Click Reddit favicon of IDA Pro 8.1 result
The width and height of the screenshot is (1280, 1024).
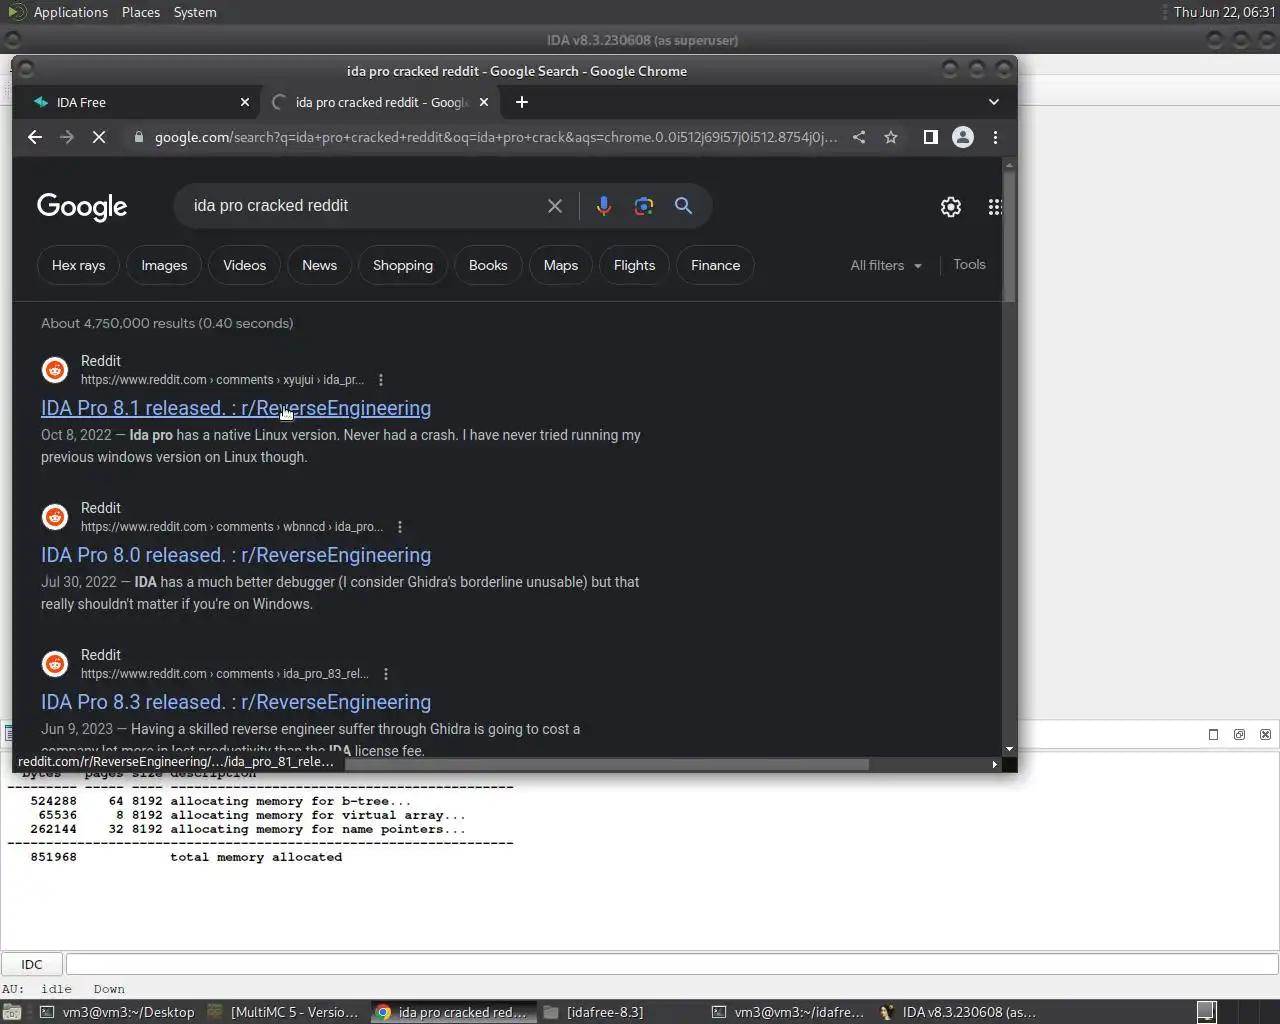[x=55, y=370]
